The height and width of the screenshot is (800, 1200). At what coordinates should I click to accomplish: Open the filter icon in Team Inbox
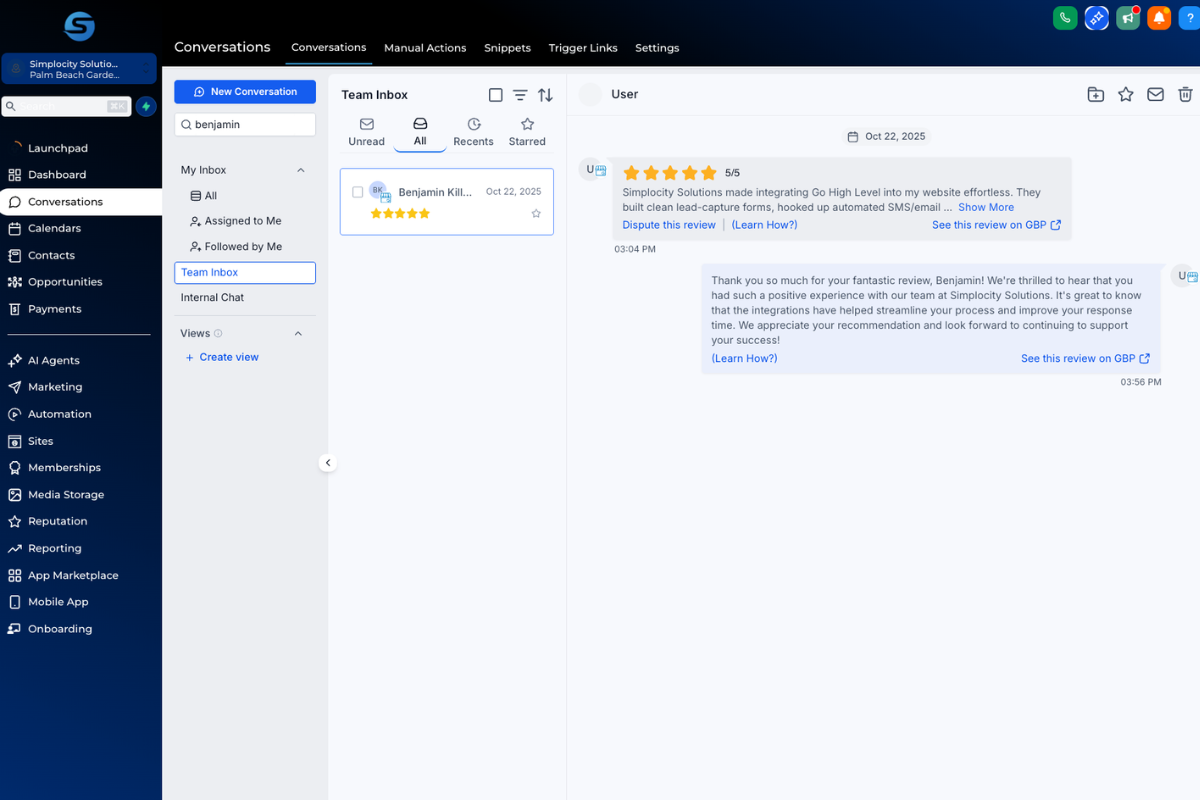(520, 94)
